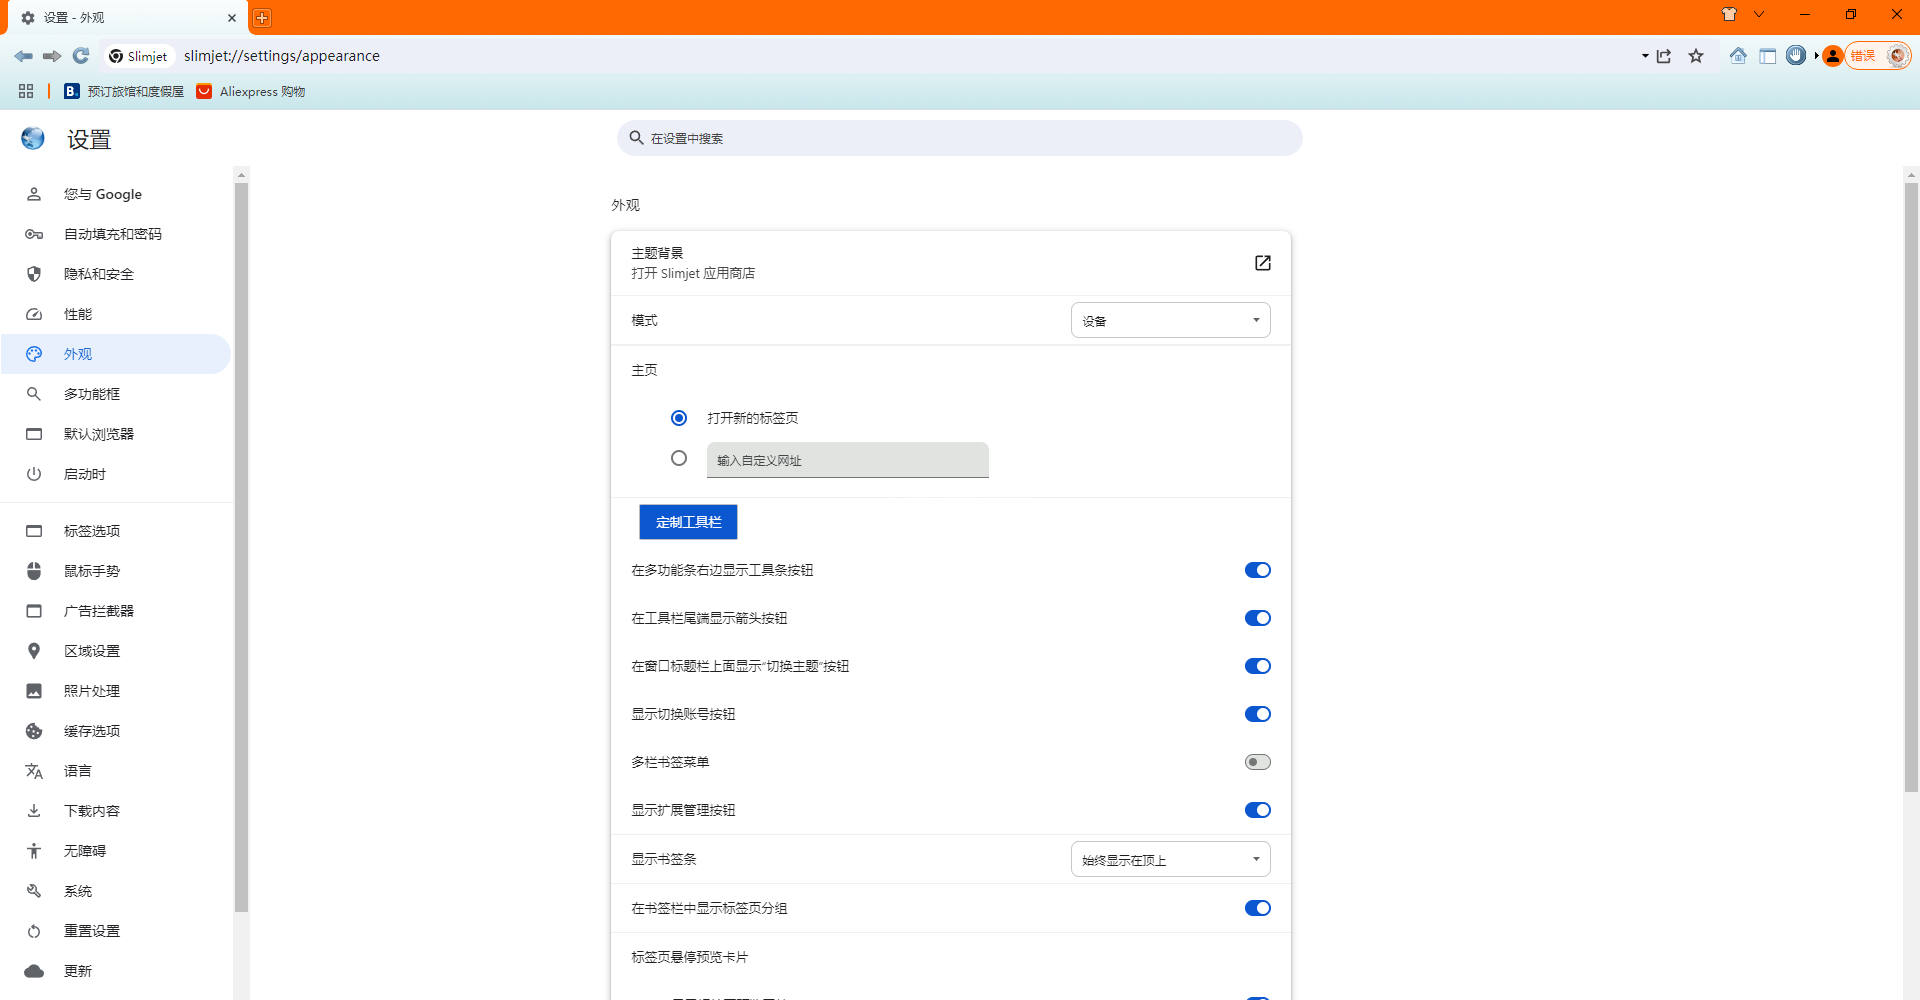Open the 预订旅馆和度假屋 bookmark
This screenshot has width=1920, height=1000.
124,91
